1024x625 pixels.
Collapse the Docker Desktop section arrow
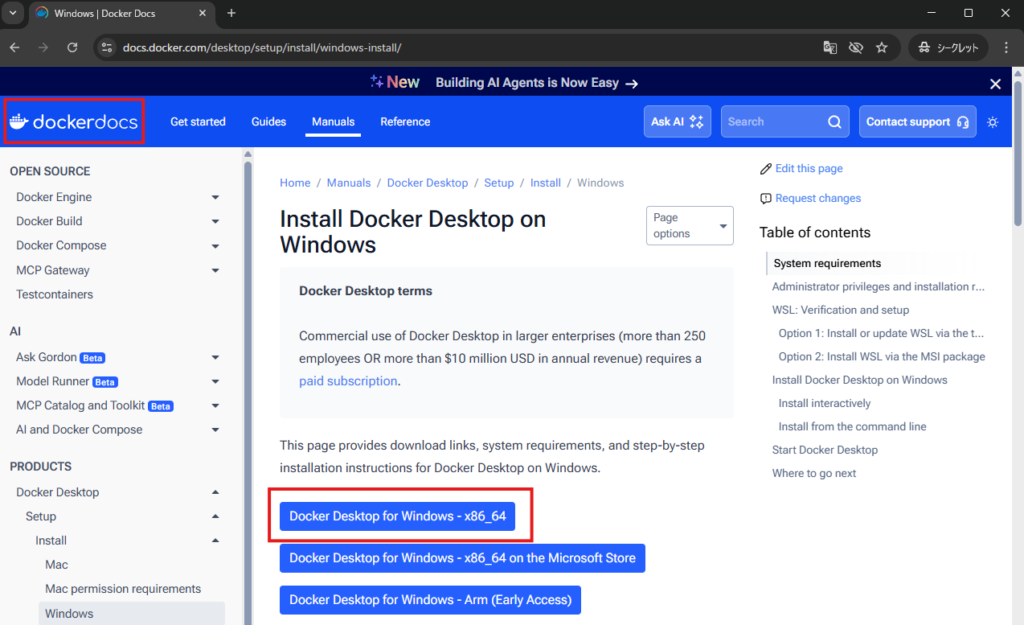pos(215,492)
